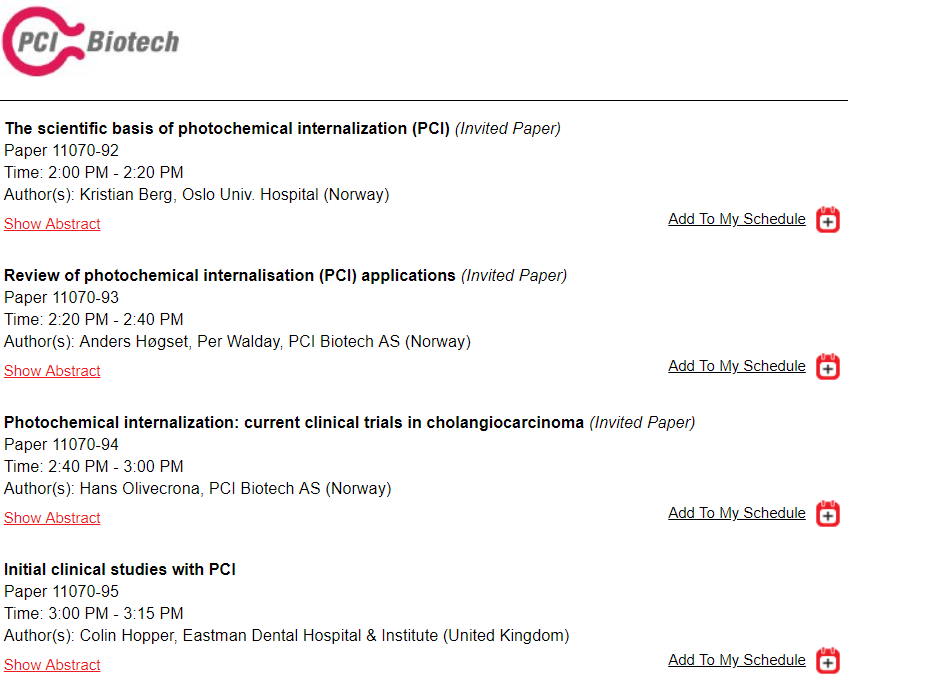Expand abstract for Initial clinical studies with PCI

pyautogui.click(x=52, y=665)
